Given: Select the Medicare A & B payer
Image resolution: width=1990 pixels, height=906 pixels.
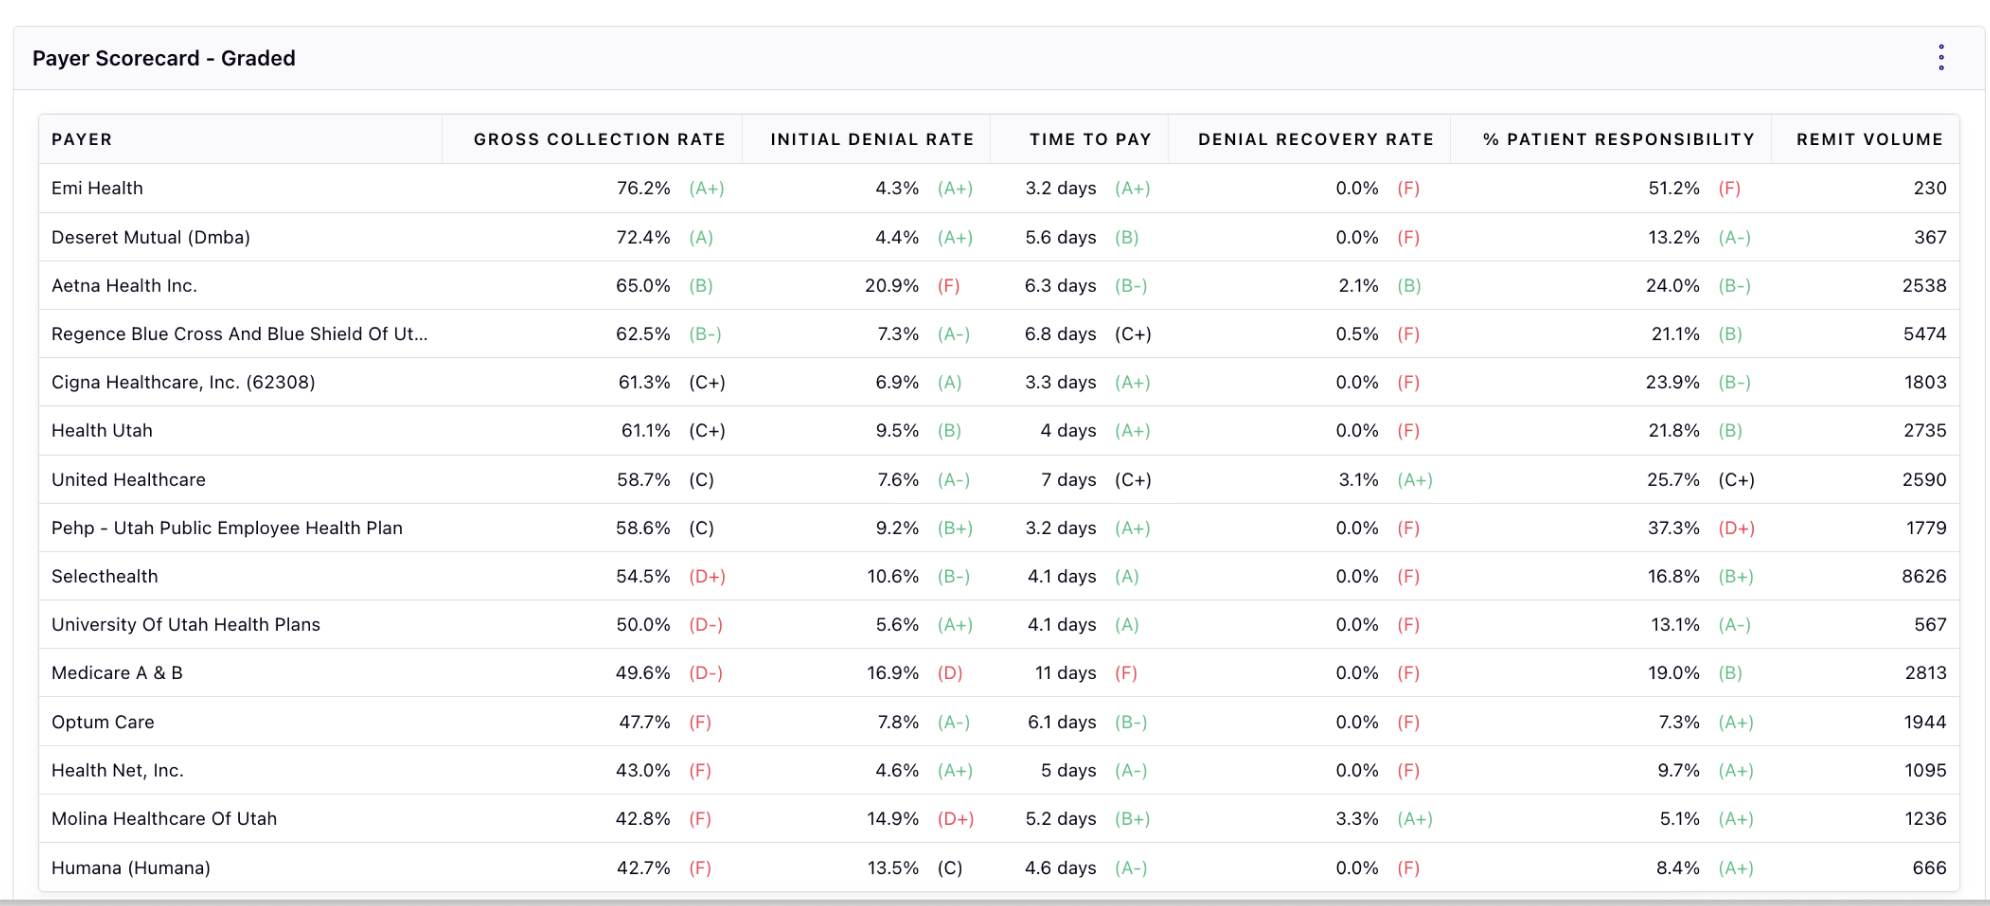Looking at the screenshot, I should click(117, 673).
